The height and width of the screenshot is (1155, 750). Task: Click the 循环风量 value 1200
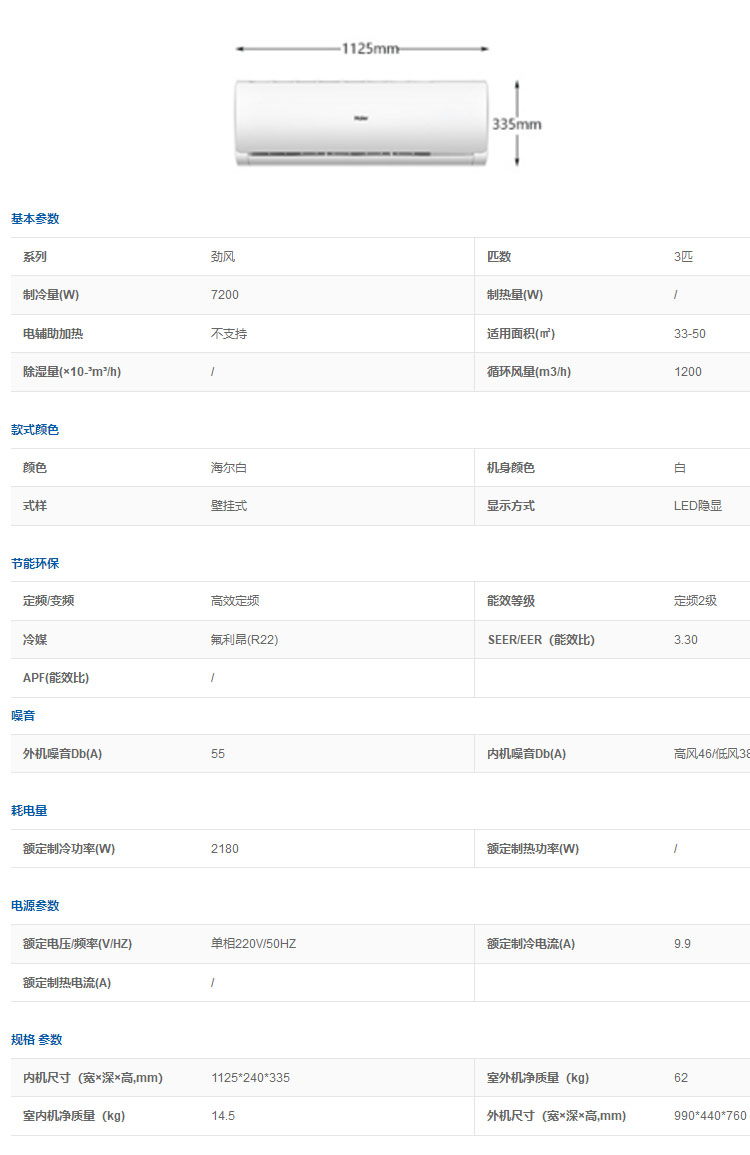point(687,372)
